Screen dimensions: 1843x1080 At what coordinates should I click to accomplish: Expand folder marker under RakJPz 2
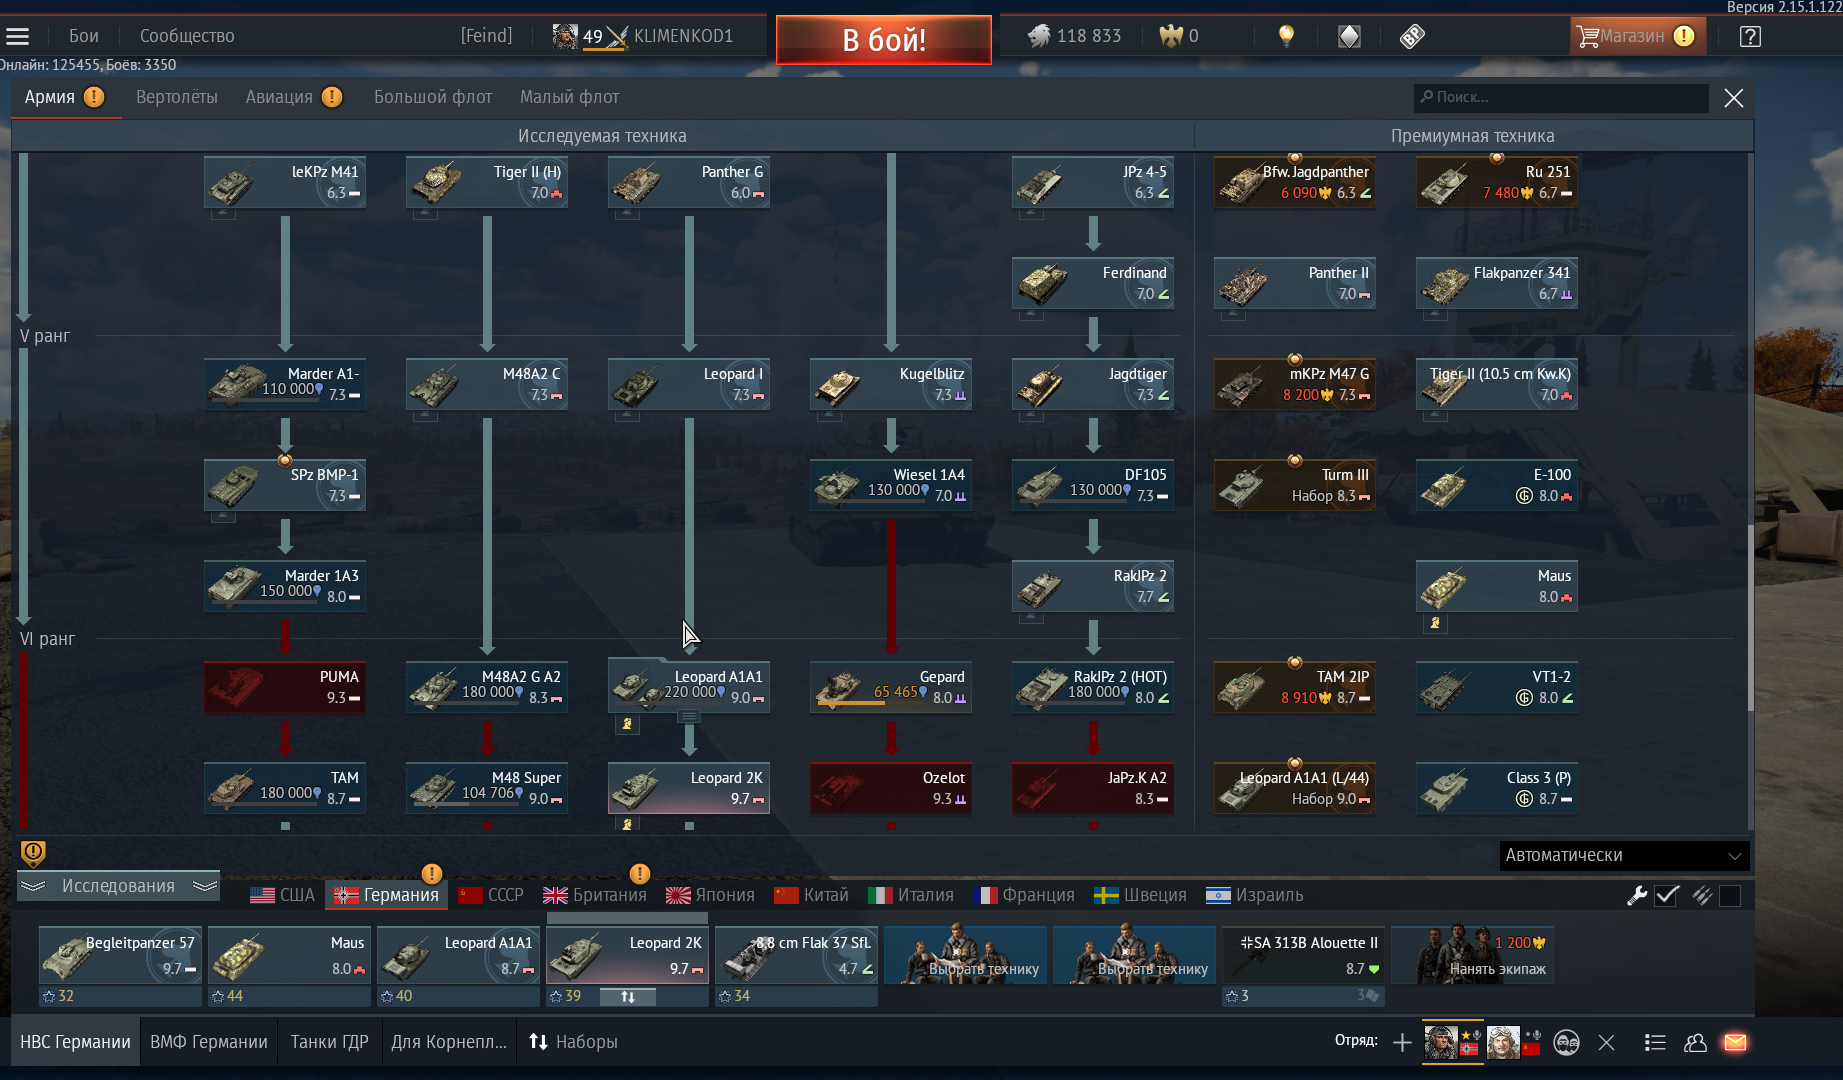1032,618
